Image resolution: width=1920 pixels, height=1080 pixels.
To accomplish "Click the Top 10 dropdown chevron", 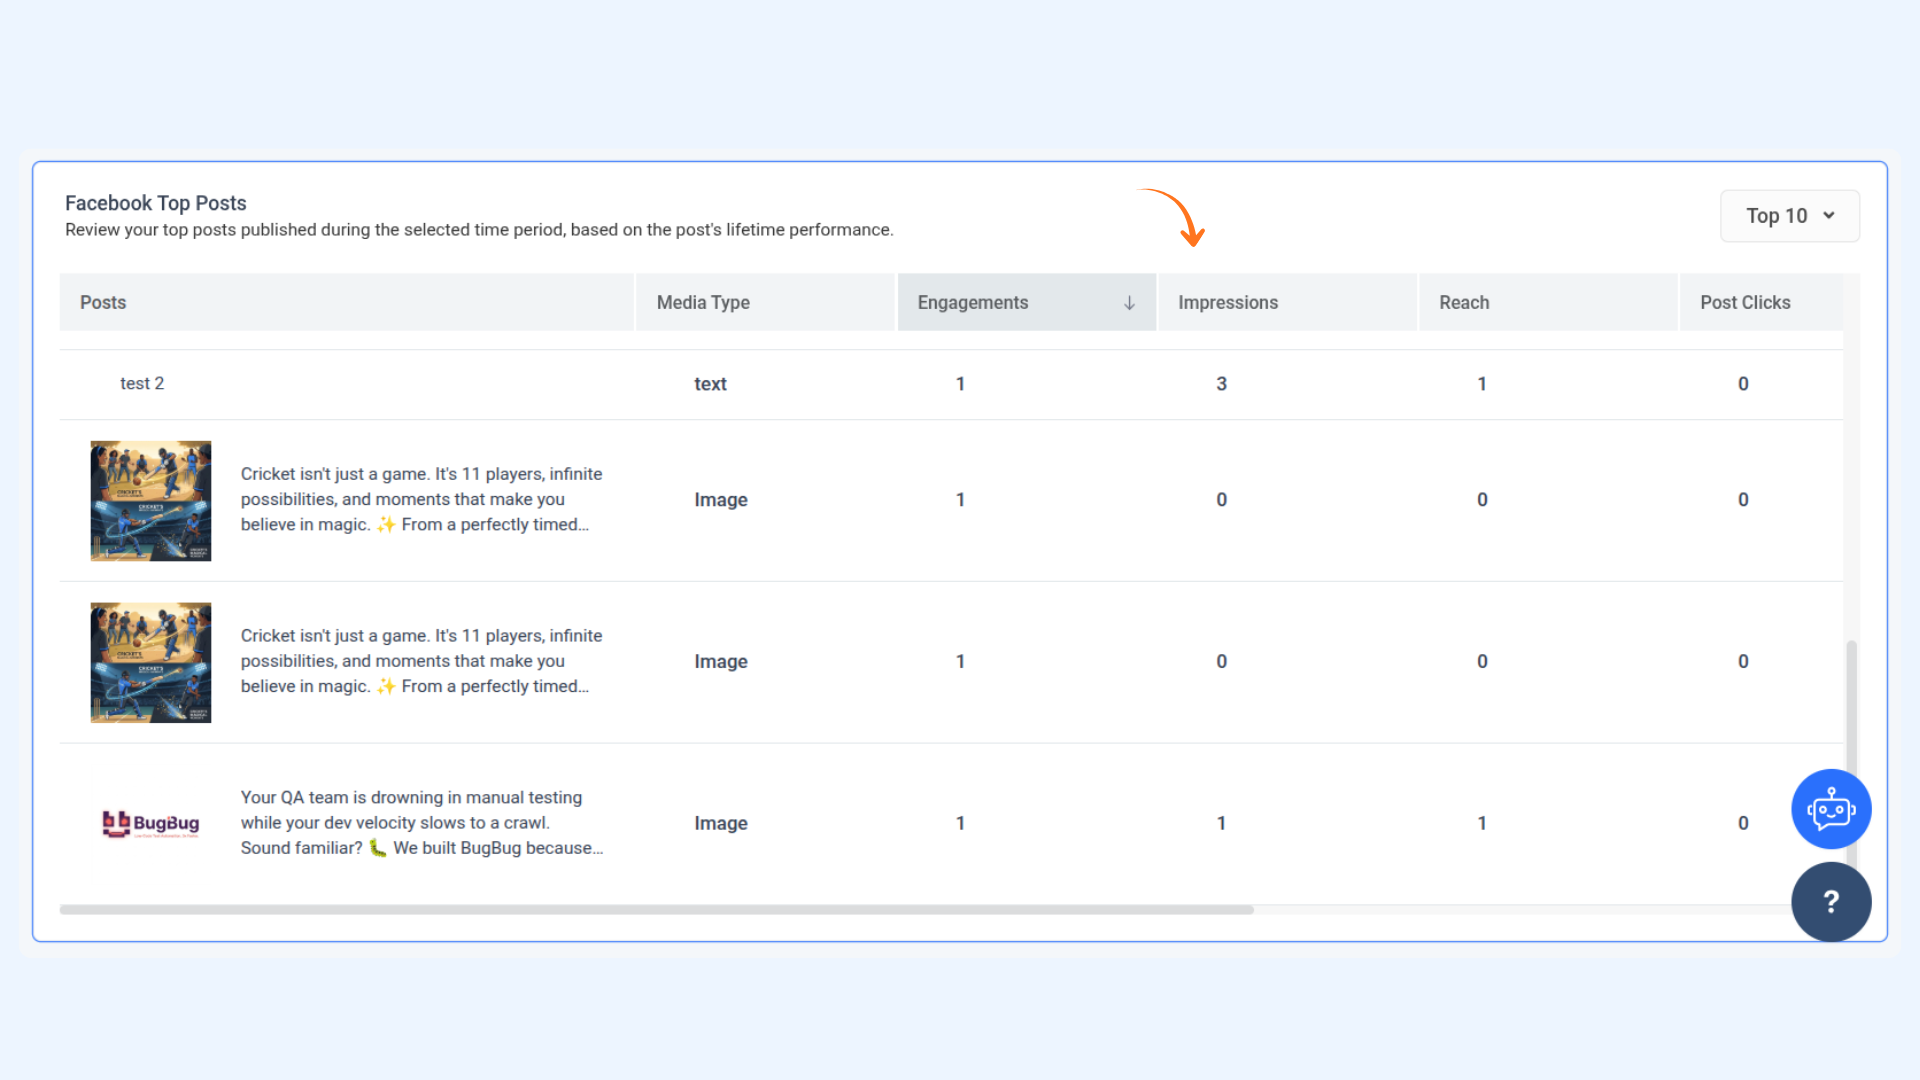I will pos(1829,216).
